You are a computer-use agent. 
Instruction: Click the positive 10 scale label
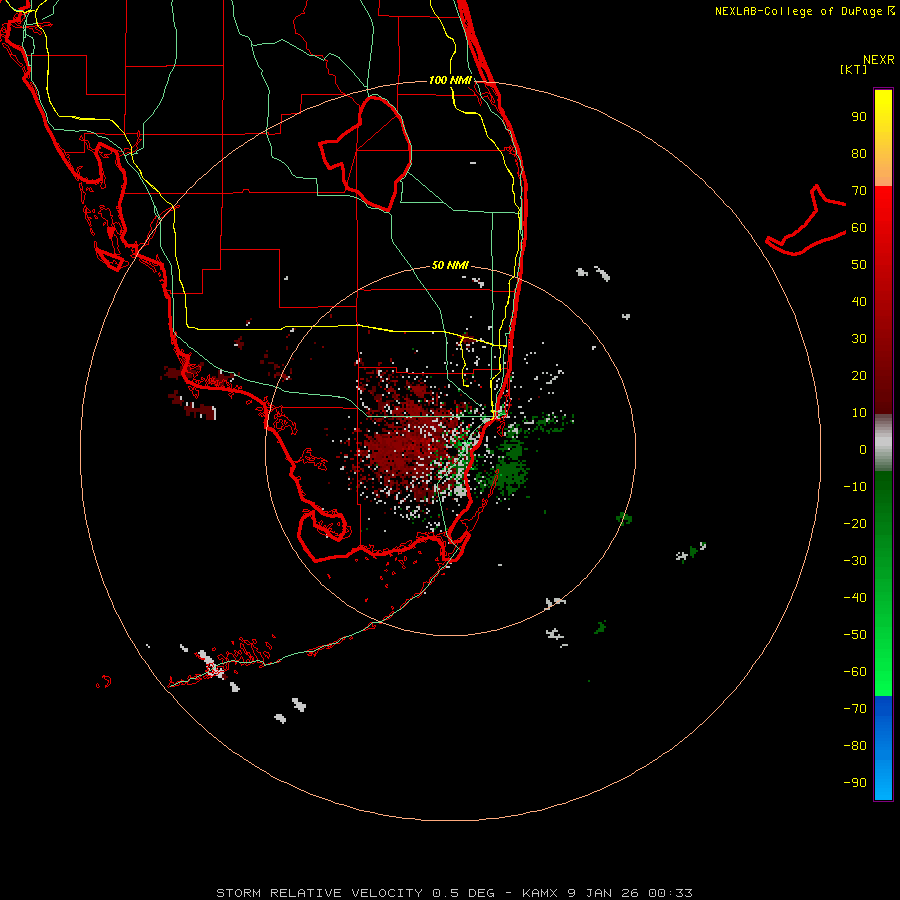click(859, 413)
